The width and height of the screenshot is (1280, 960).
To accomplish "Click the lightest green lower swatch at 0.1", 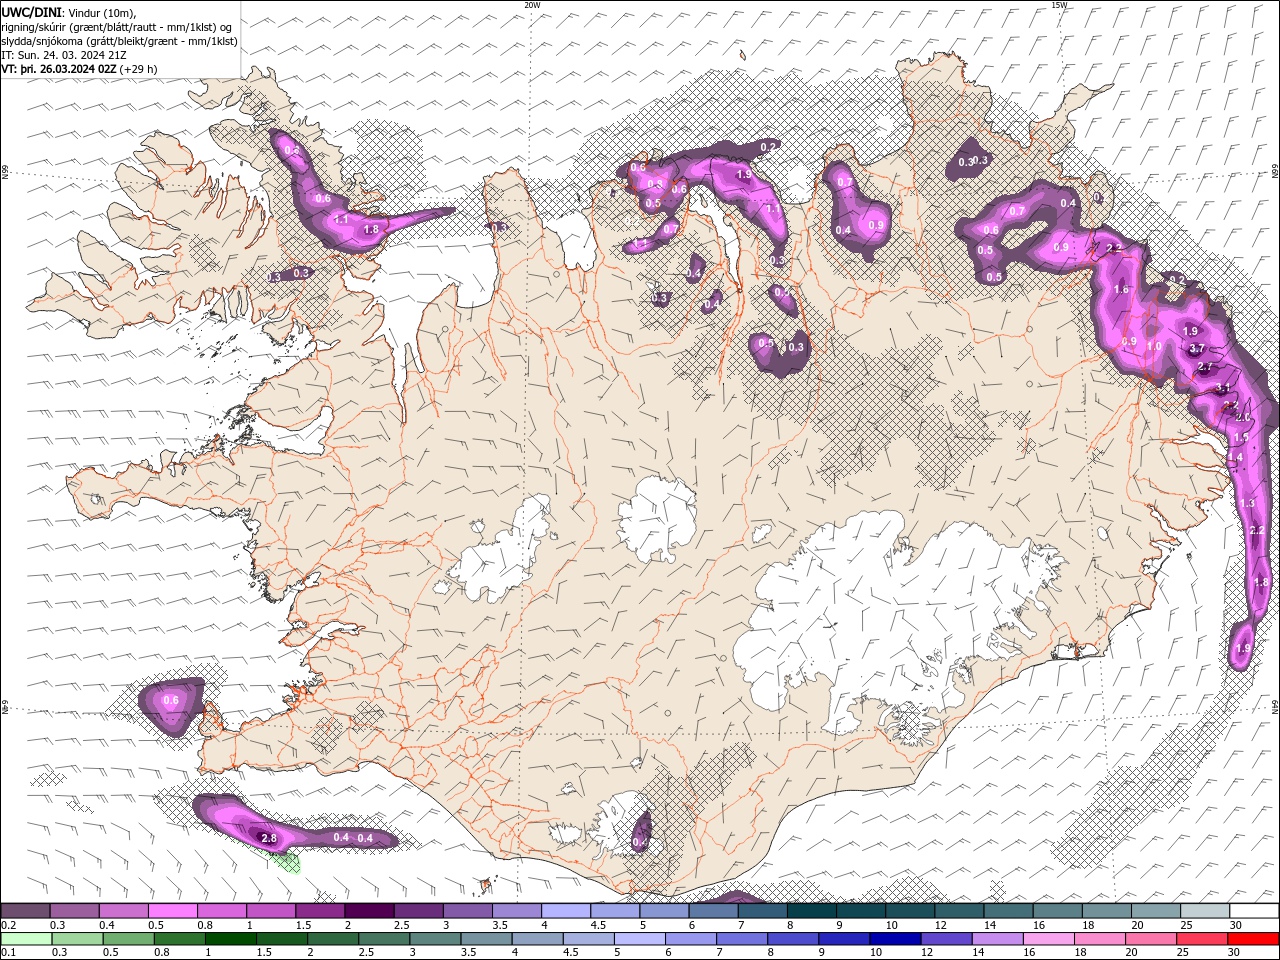I will pos(26,939).
